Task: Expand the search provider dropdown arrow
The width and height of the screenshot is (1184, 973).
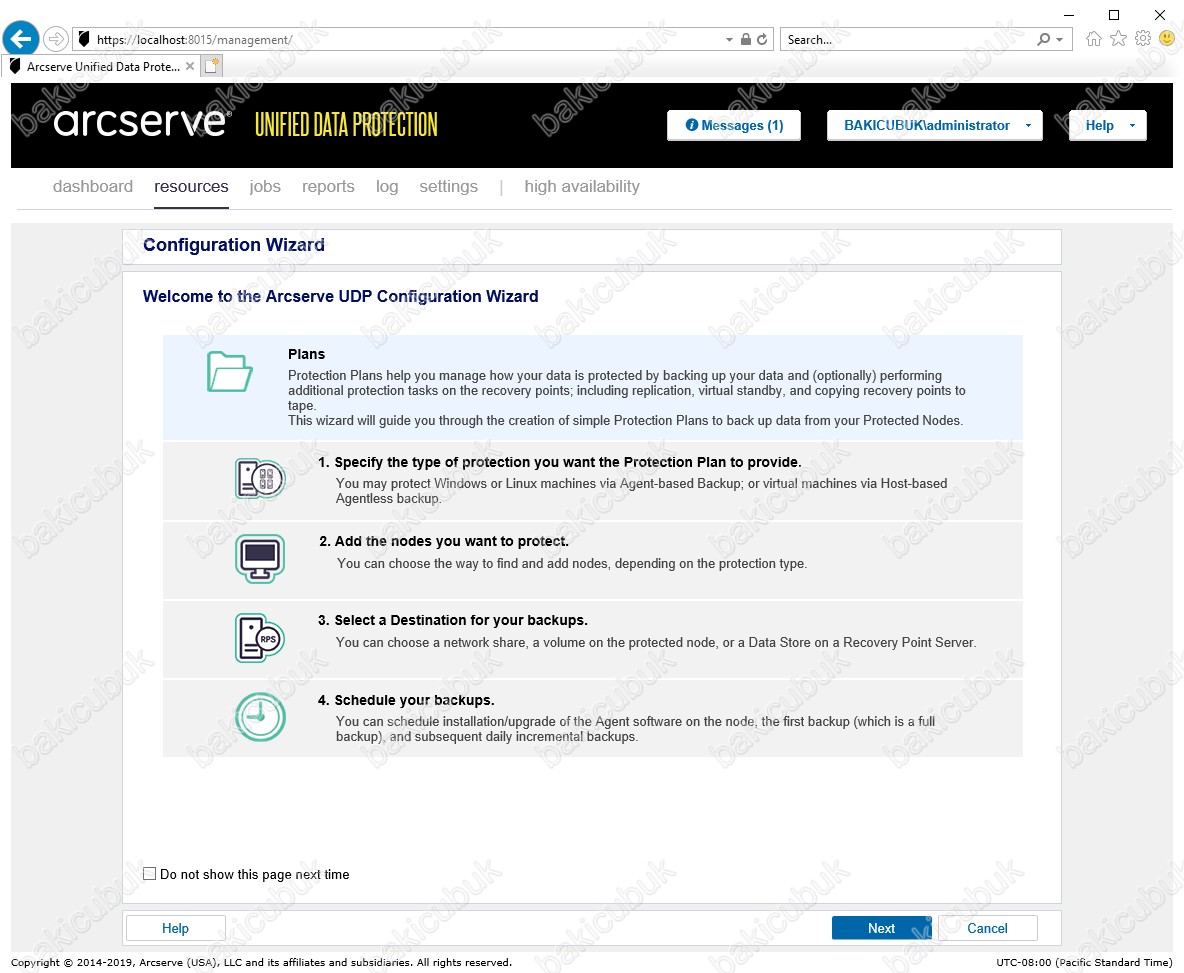Action: (x=1059, y=40)
